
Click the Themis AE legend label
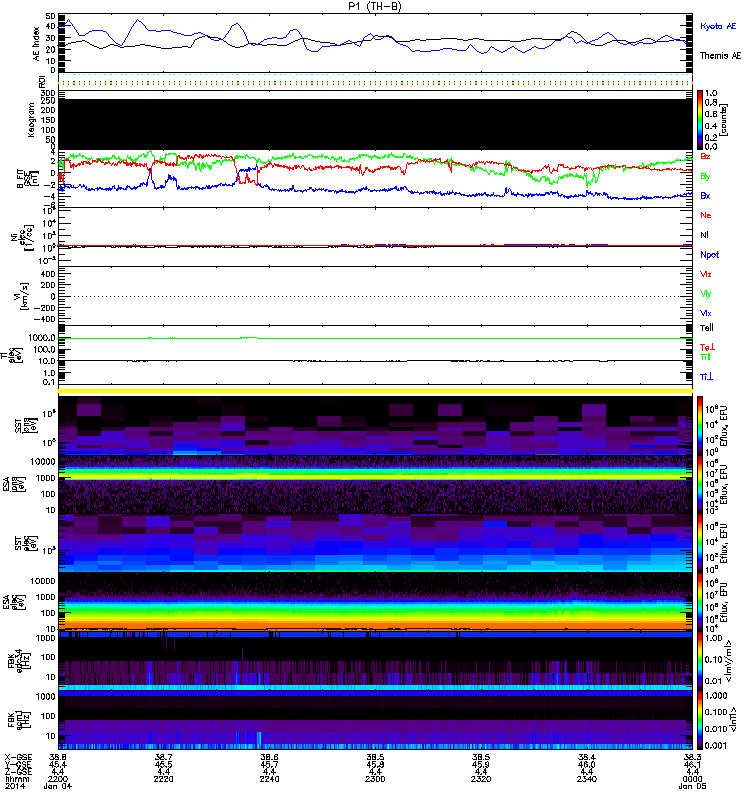click(x=720, y=56)
